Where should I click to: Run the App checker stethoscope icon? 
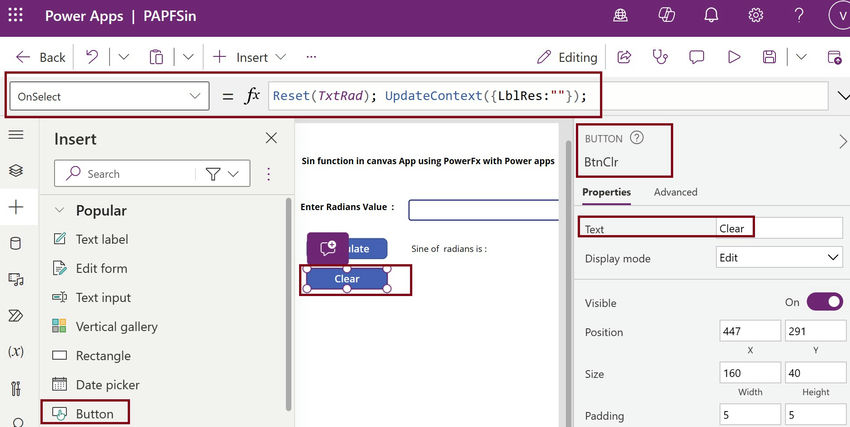click(x=660, y=56)
